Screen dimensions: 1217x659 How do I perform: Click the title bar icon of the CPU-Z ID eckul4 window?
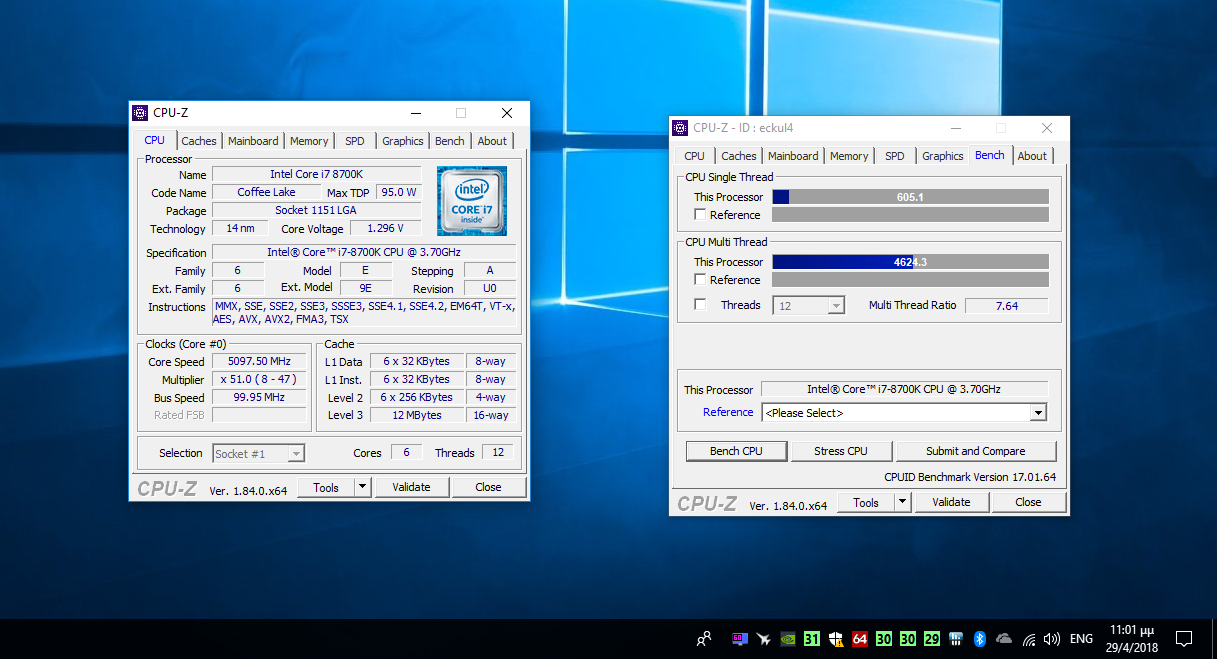pyautogui.click(x=681, y=128)
